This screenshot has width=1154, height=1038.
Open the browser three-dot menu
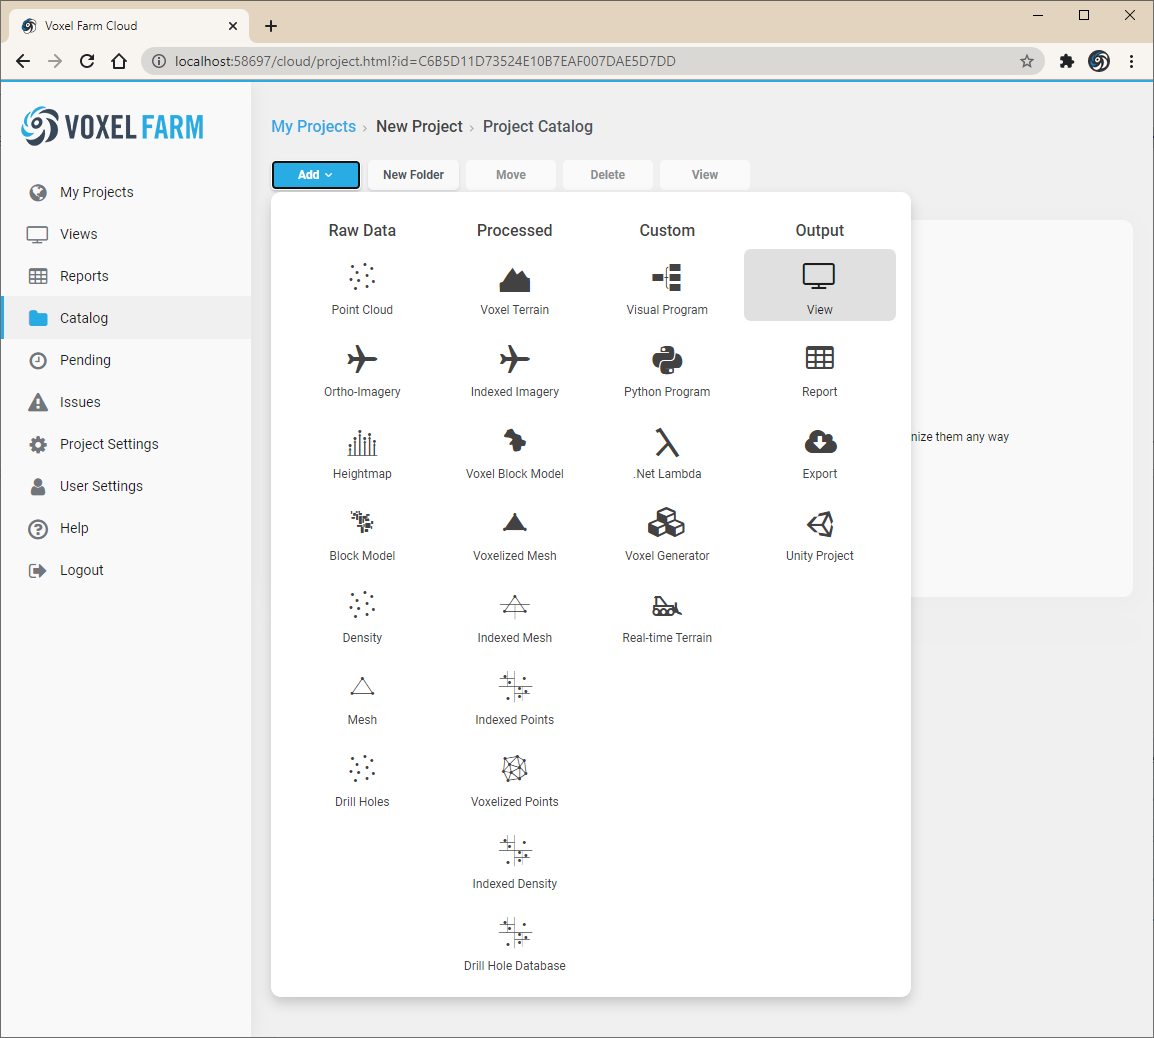pos(1131,61)
